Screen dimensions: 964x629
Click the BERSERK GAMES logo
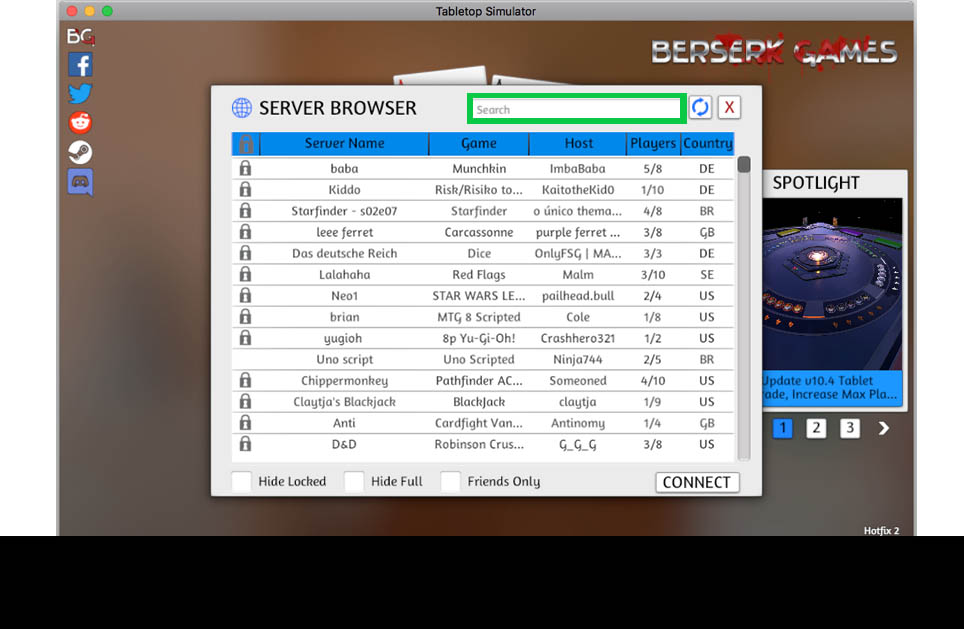[x=774, y=50]
